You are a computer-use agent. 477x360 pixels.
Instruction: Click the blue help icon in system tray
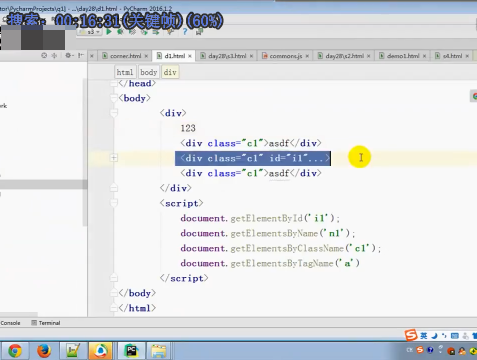[x=430, y=350]
